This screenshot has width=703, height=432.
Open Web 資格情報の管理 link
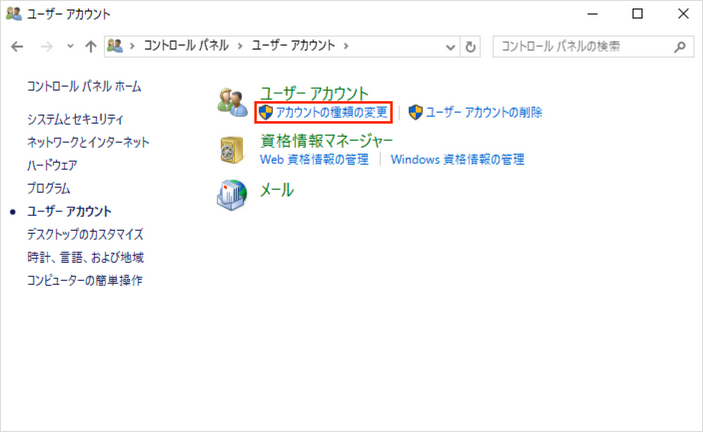pos(314,159)
